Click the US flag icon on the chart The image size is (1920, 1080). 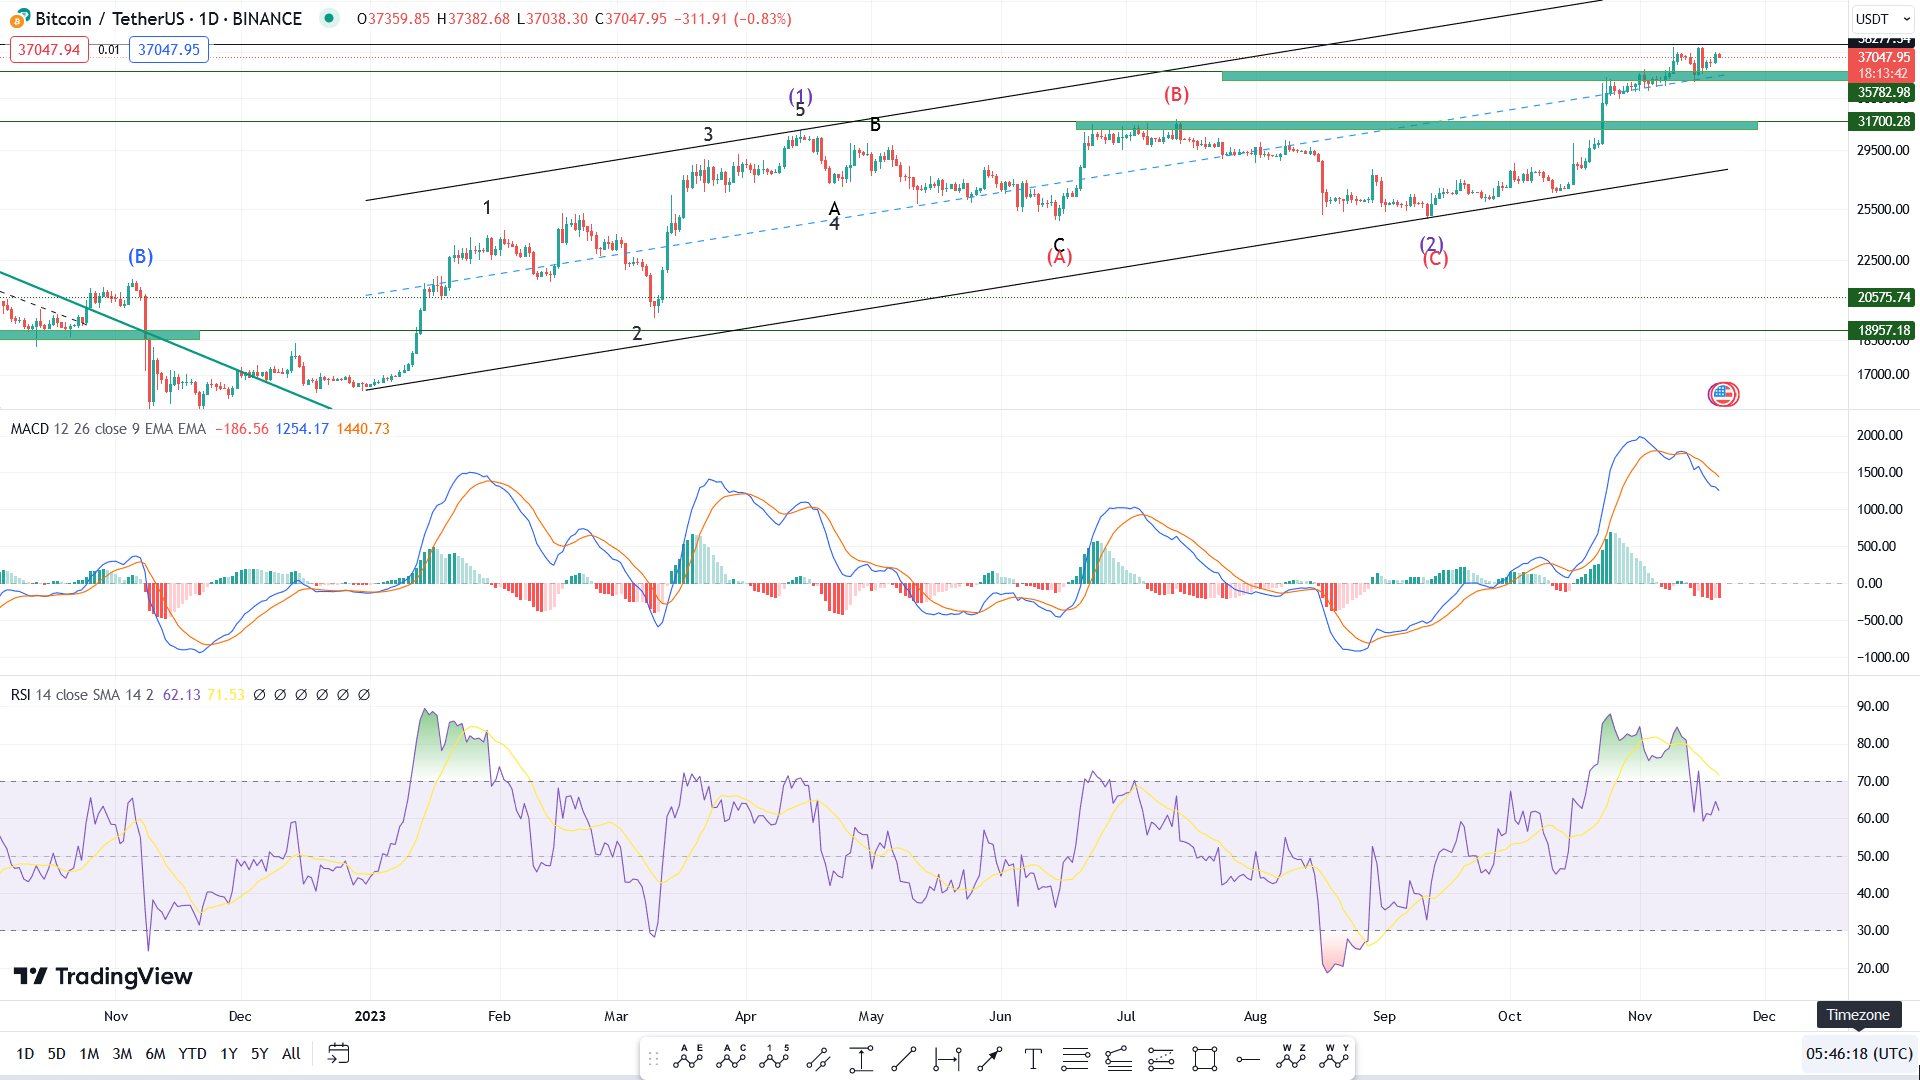[x=1722, y=395]
